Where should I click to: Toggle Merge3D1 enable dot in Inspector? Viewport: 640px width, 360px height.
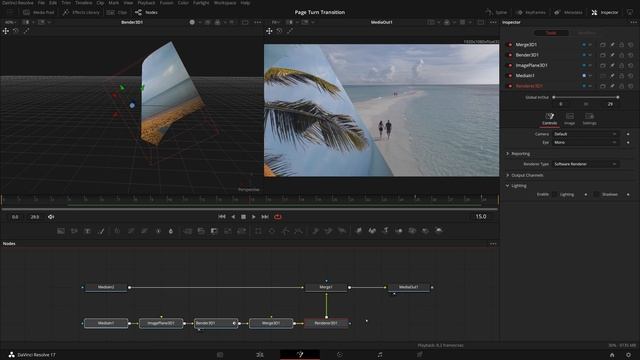click(510, 44)
